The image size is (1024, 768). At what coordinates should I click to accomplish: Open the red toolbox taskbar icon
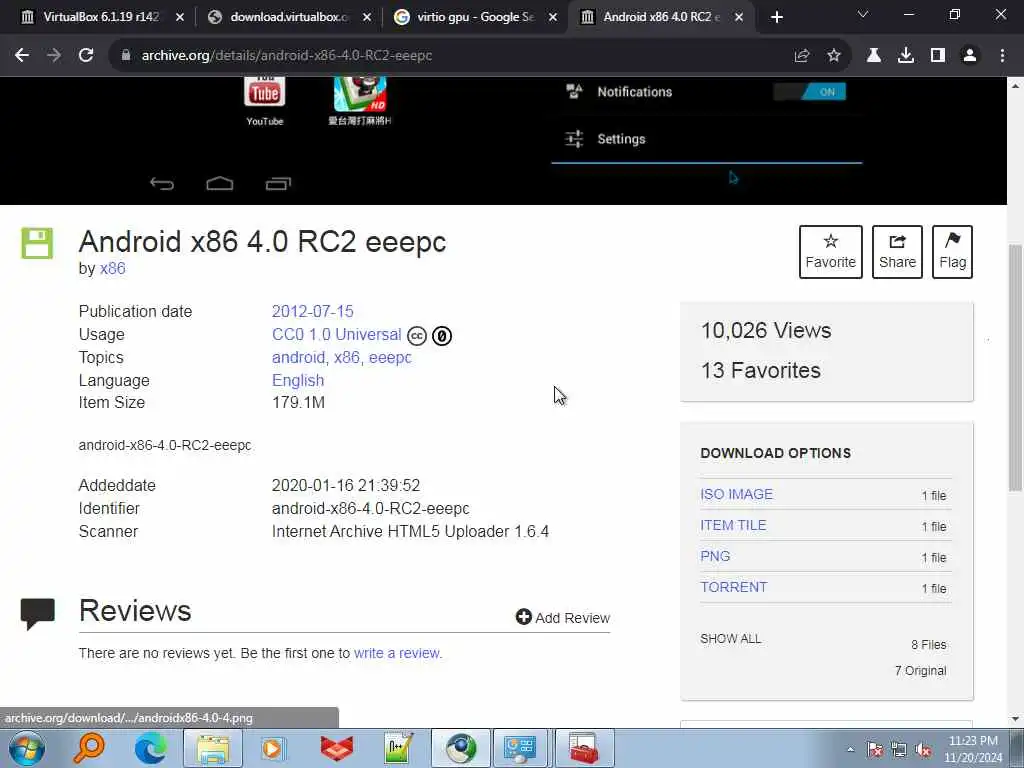583,748
